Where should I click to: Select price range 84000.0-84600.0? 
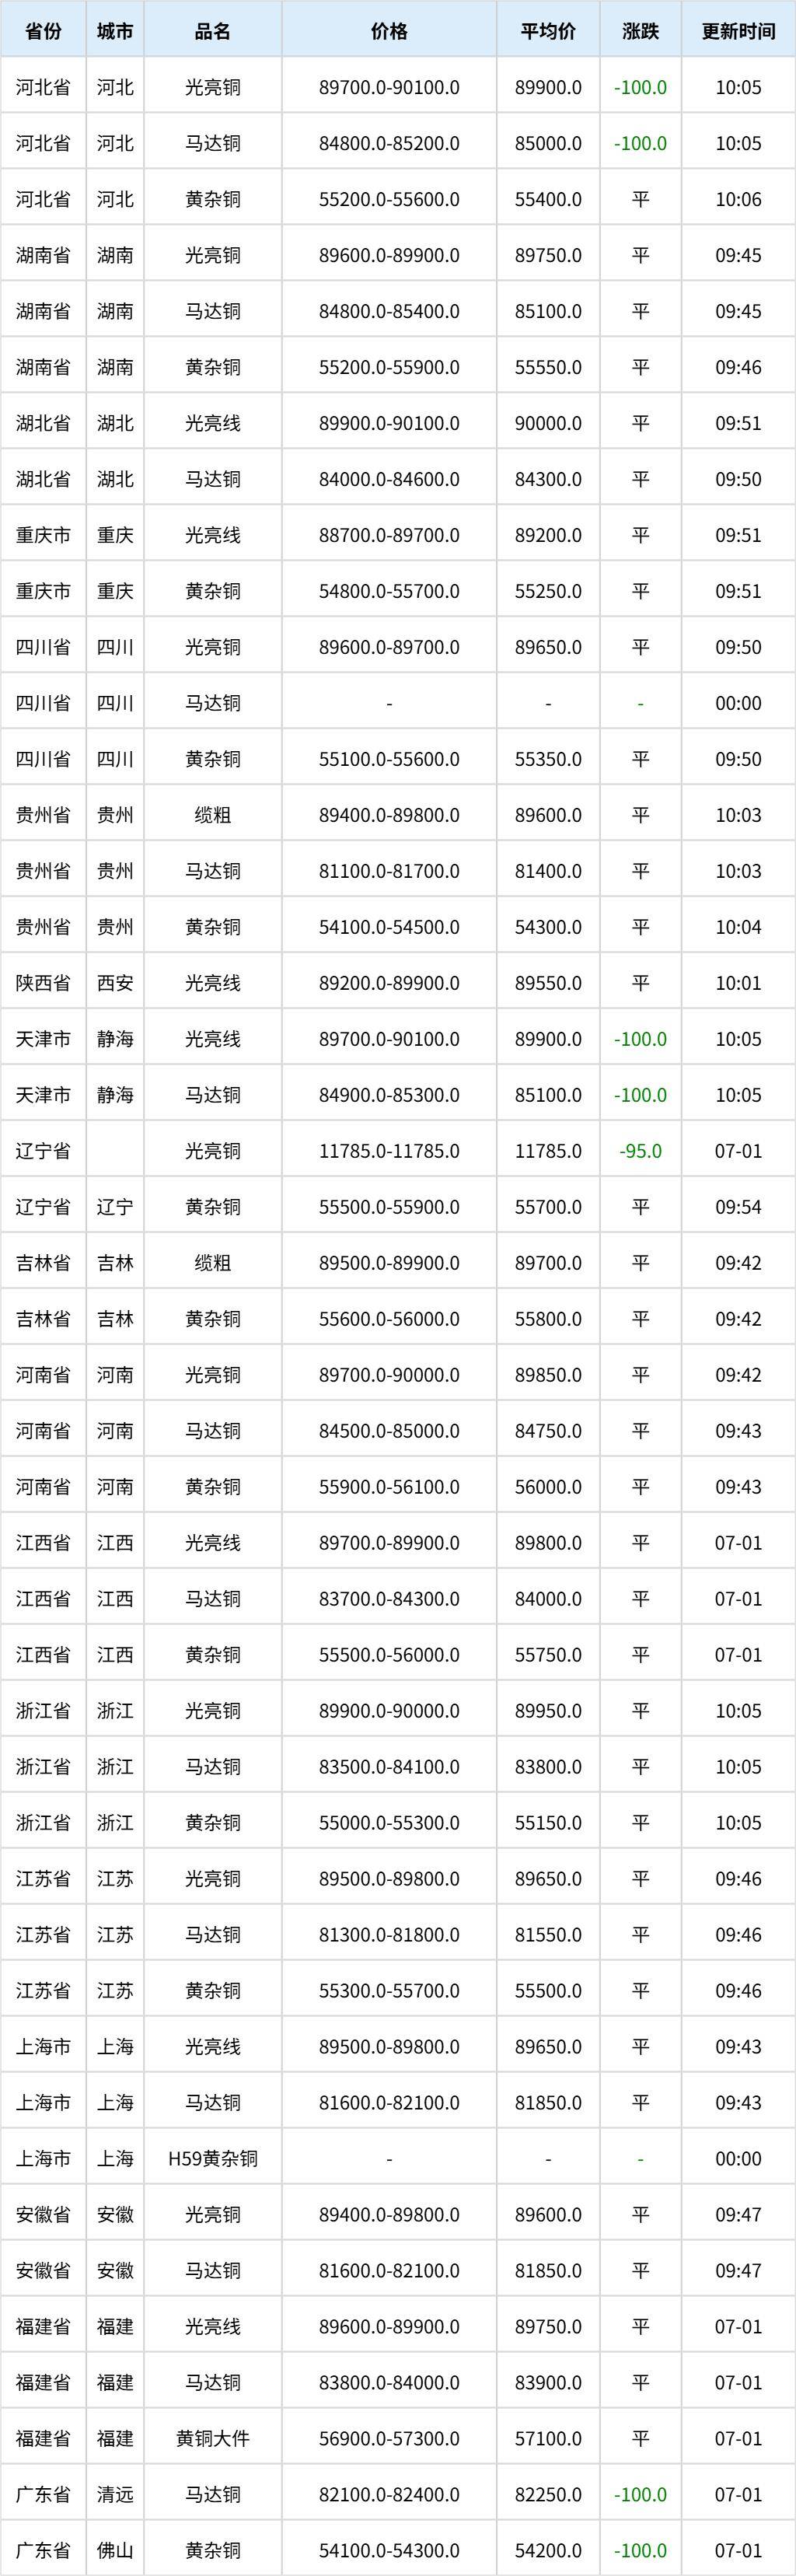click(x=389, y=479)
